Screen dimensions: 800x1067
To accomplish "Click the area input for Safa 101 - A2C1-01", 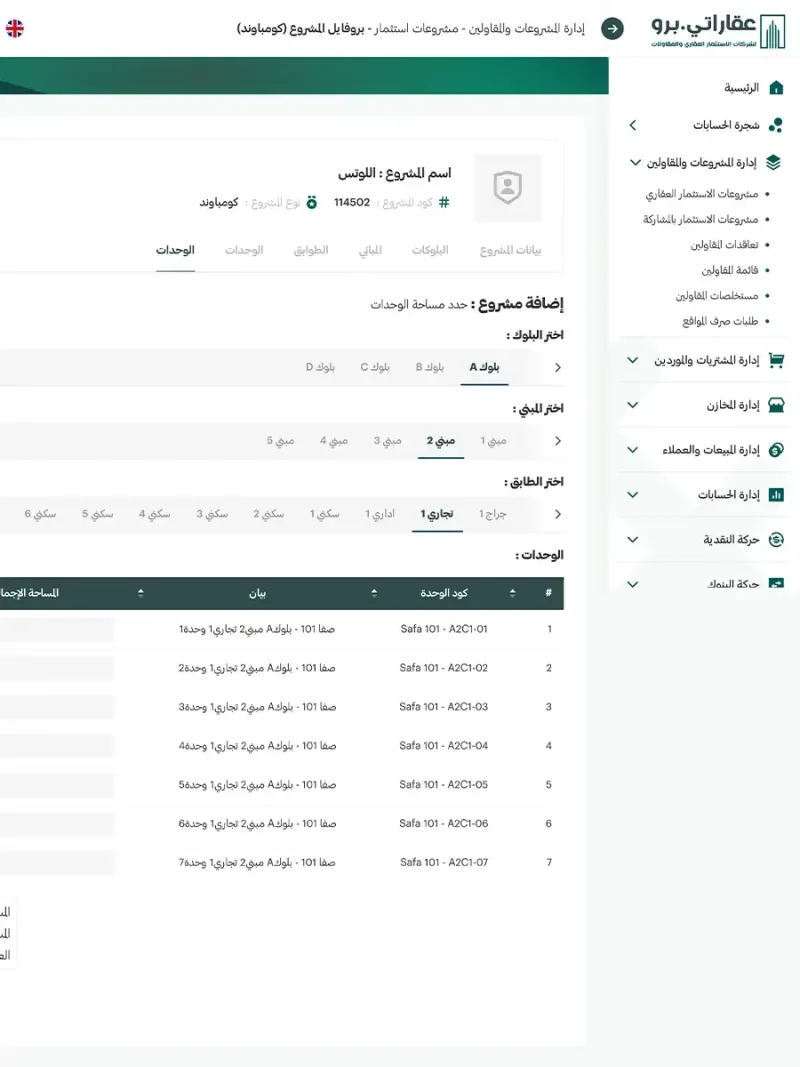I will (56, 629).
